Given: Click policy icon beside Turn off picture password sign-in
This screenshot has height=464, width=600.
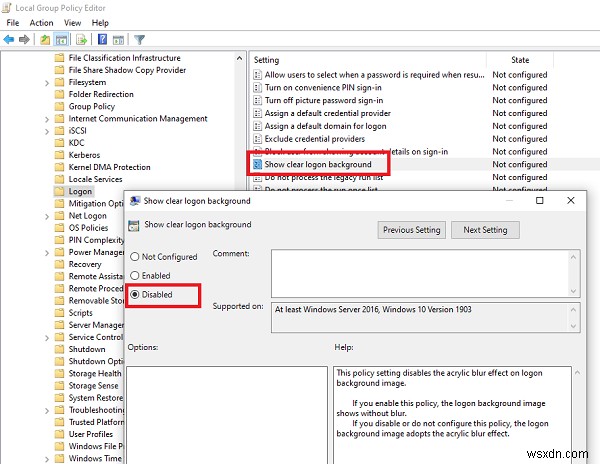Looking at the screenshot, I should 258,100.
